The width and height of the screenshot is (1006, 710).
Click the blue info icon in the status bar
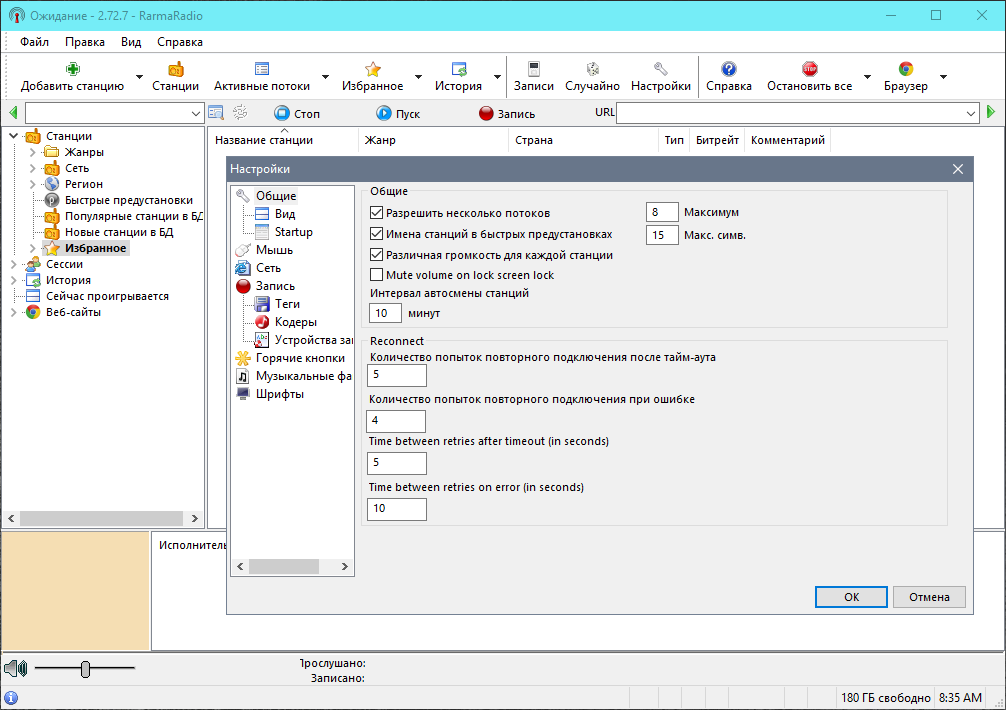coord(11,698)
